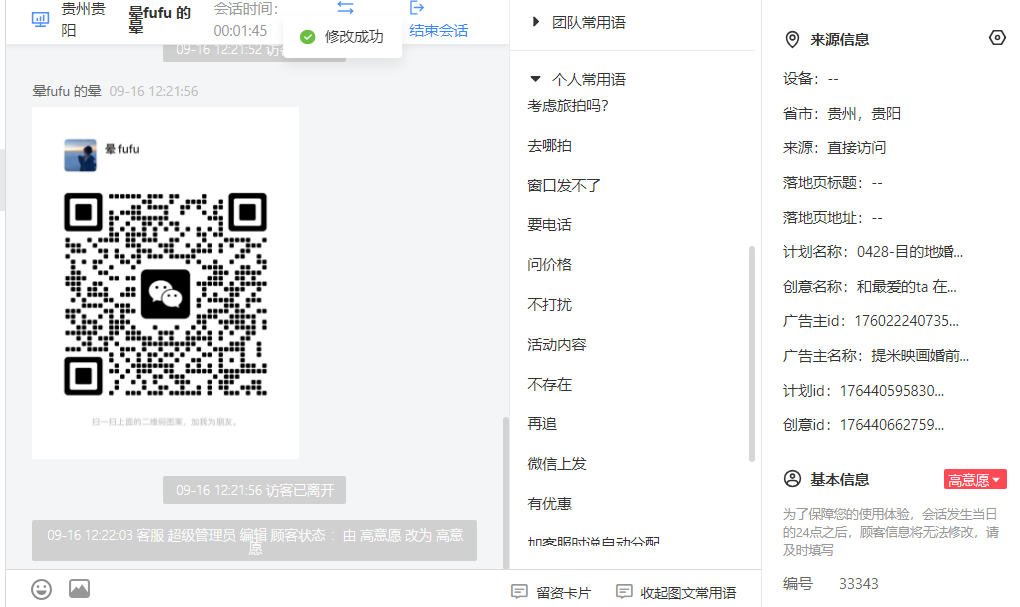Click the 来源信息 section heading
1020x607 pixels.
(839, 40)
